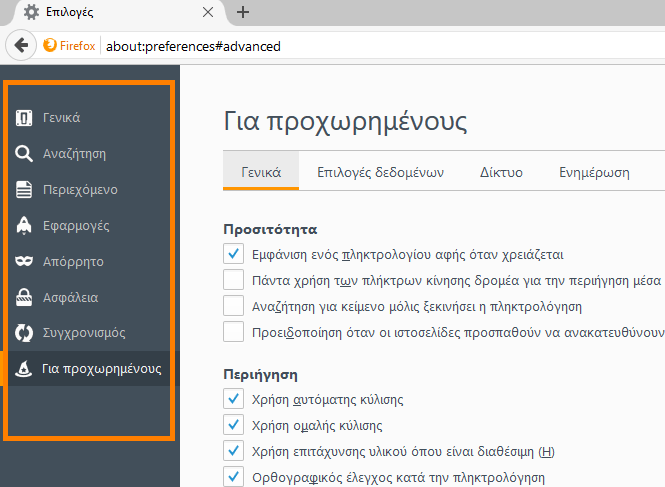Switch to the Δίκτυο tab
The image size is (665, 487).
(501, 172)
